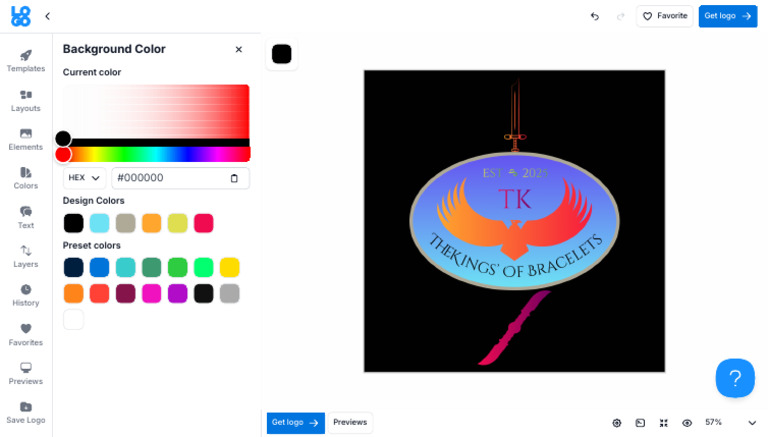The height and width of the screenshot is (437, 768).
Task: Select the dark navy preset color
Action: point(73,267)
